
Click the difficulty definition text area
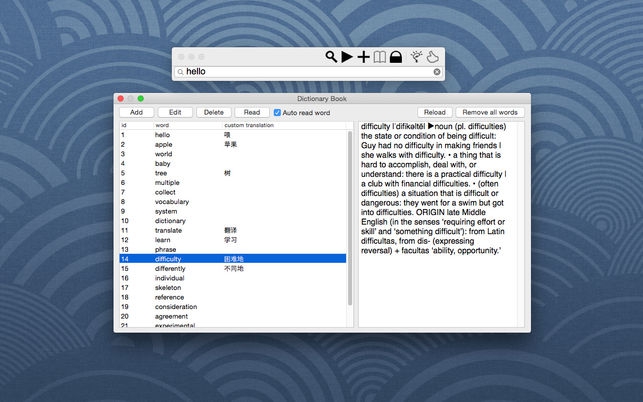coord(438,224)
